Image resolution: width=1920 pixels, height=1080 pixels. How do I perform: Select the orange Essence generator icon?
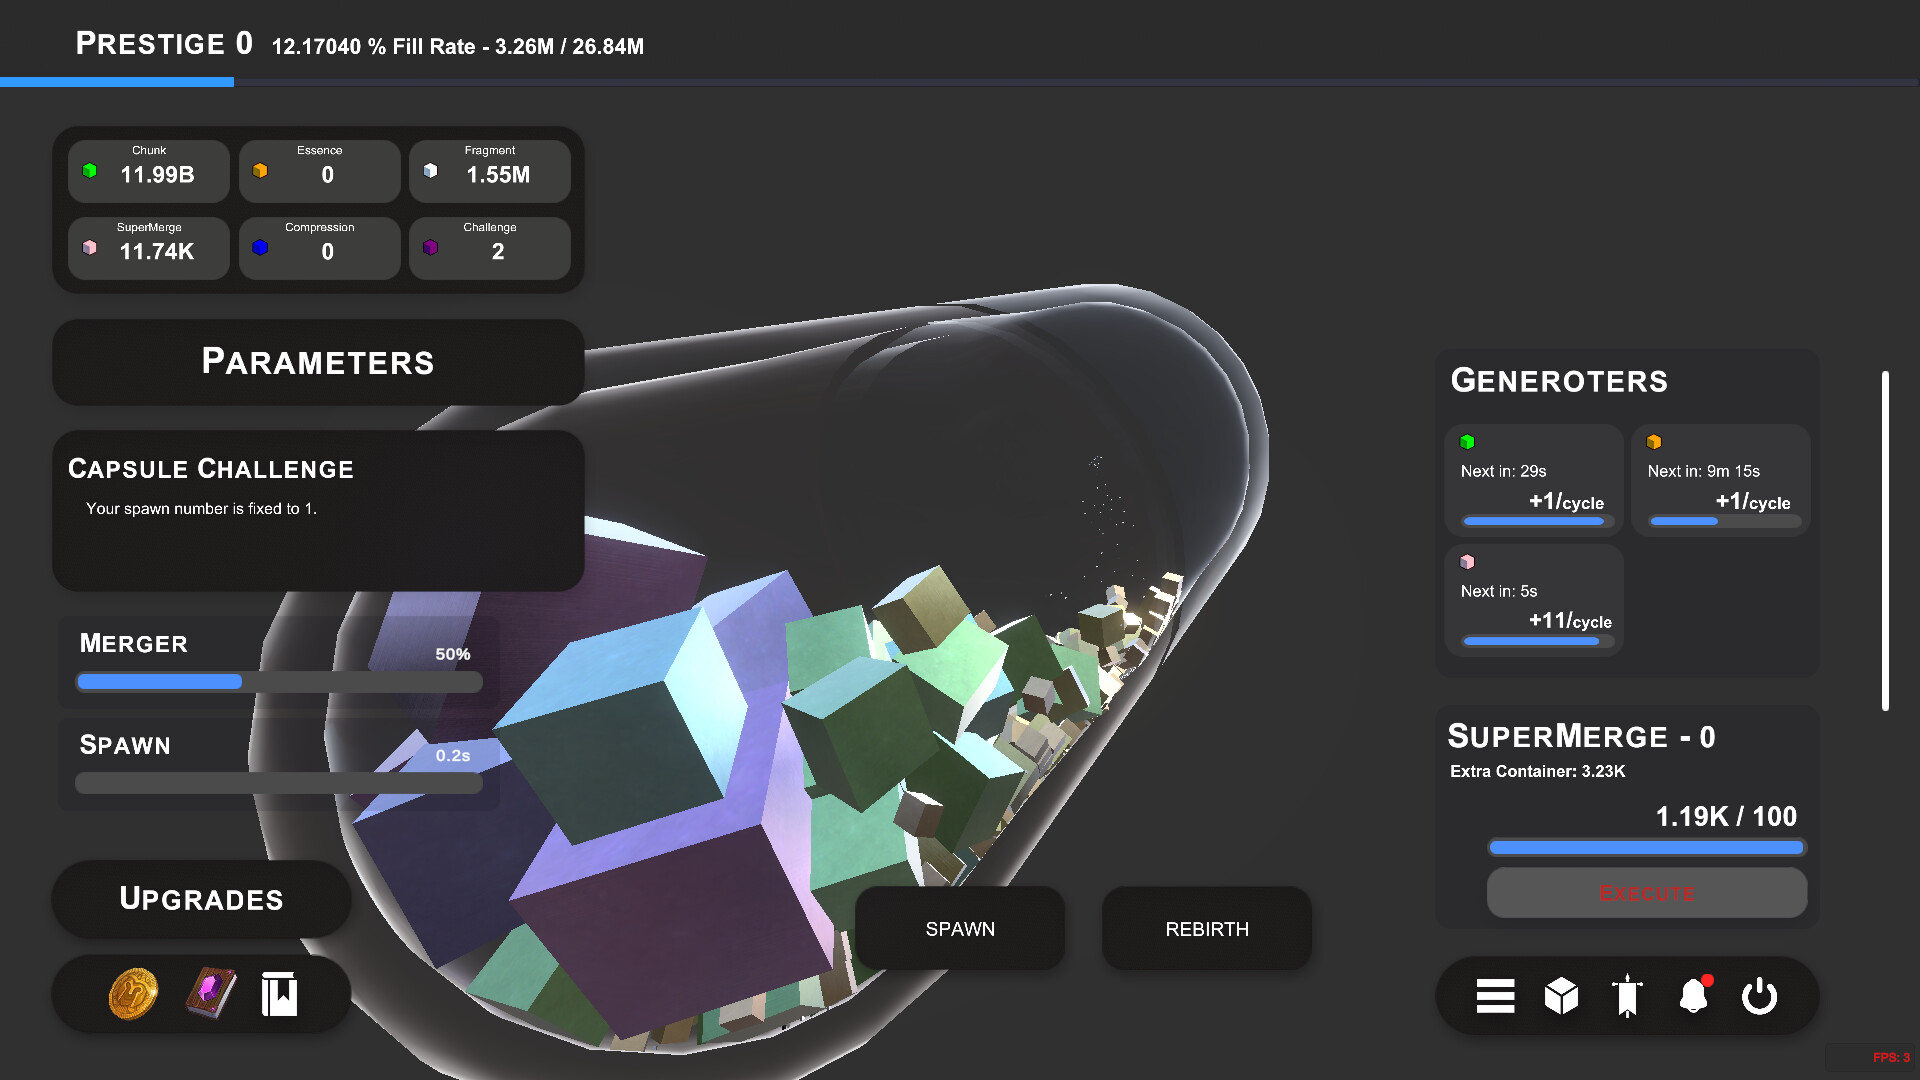click(x=1656, y=440)
